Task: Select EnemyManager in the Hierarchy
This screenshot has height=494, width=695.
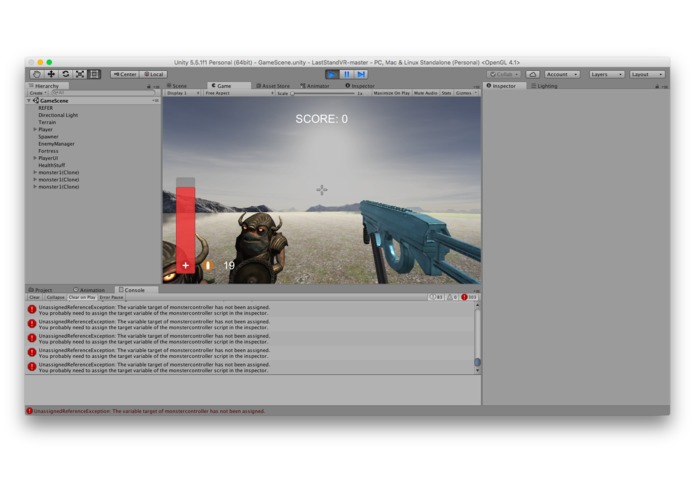Action: click(56, 144)
